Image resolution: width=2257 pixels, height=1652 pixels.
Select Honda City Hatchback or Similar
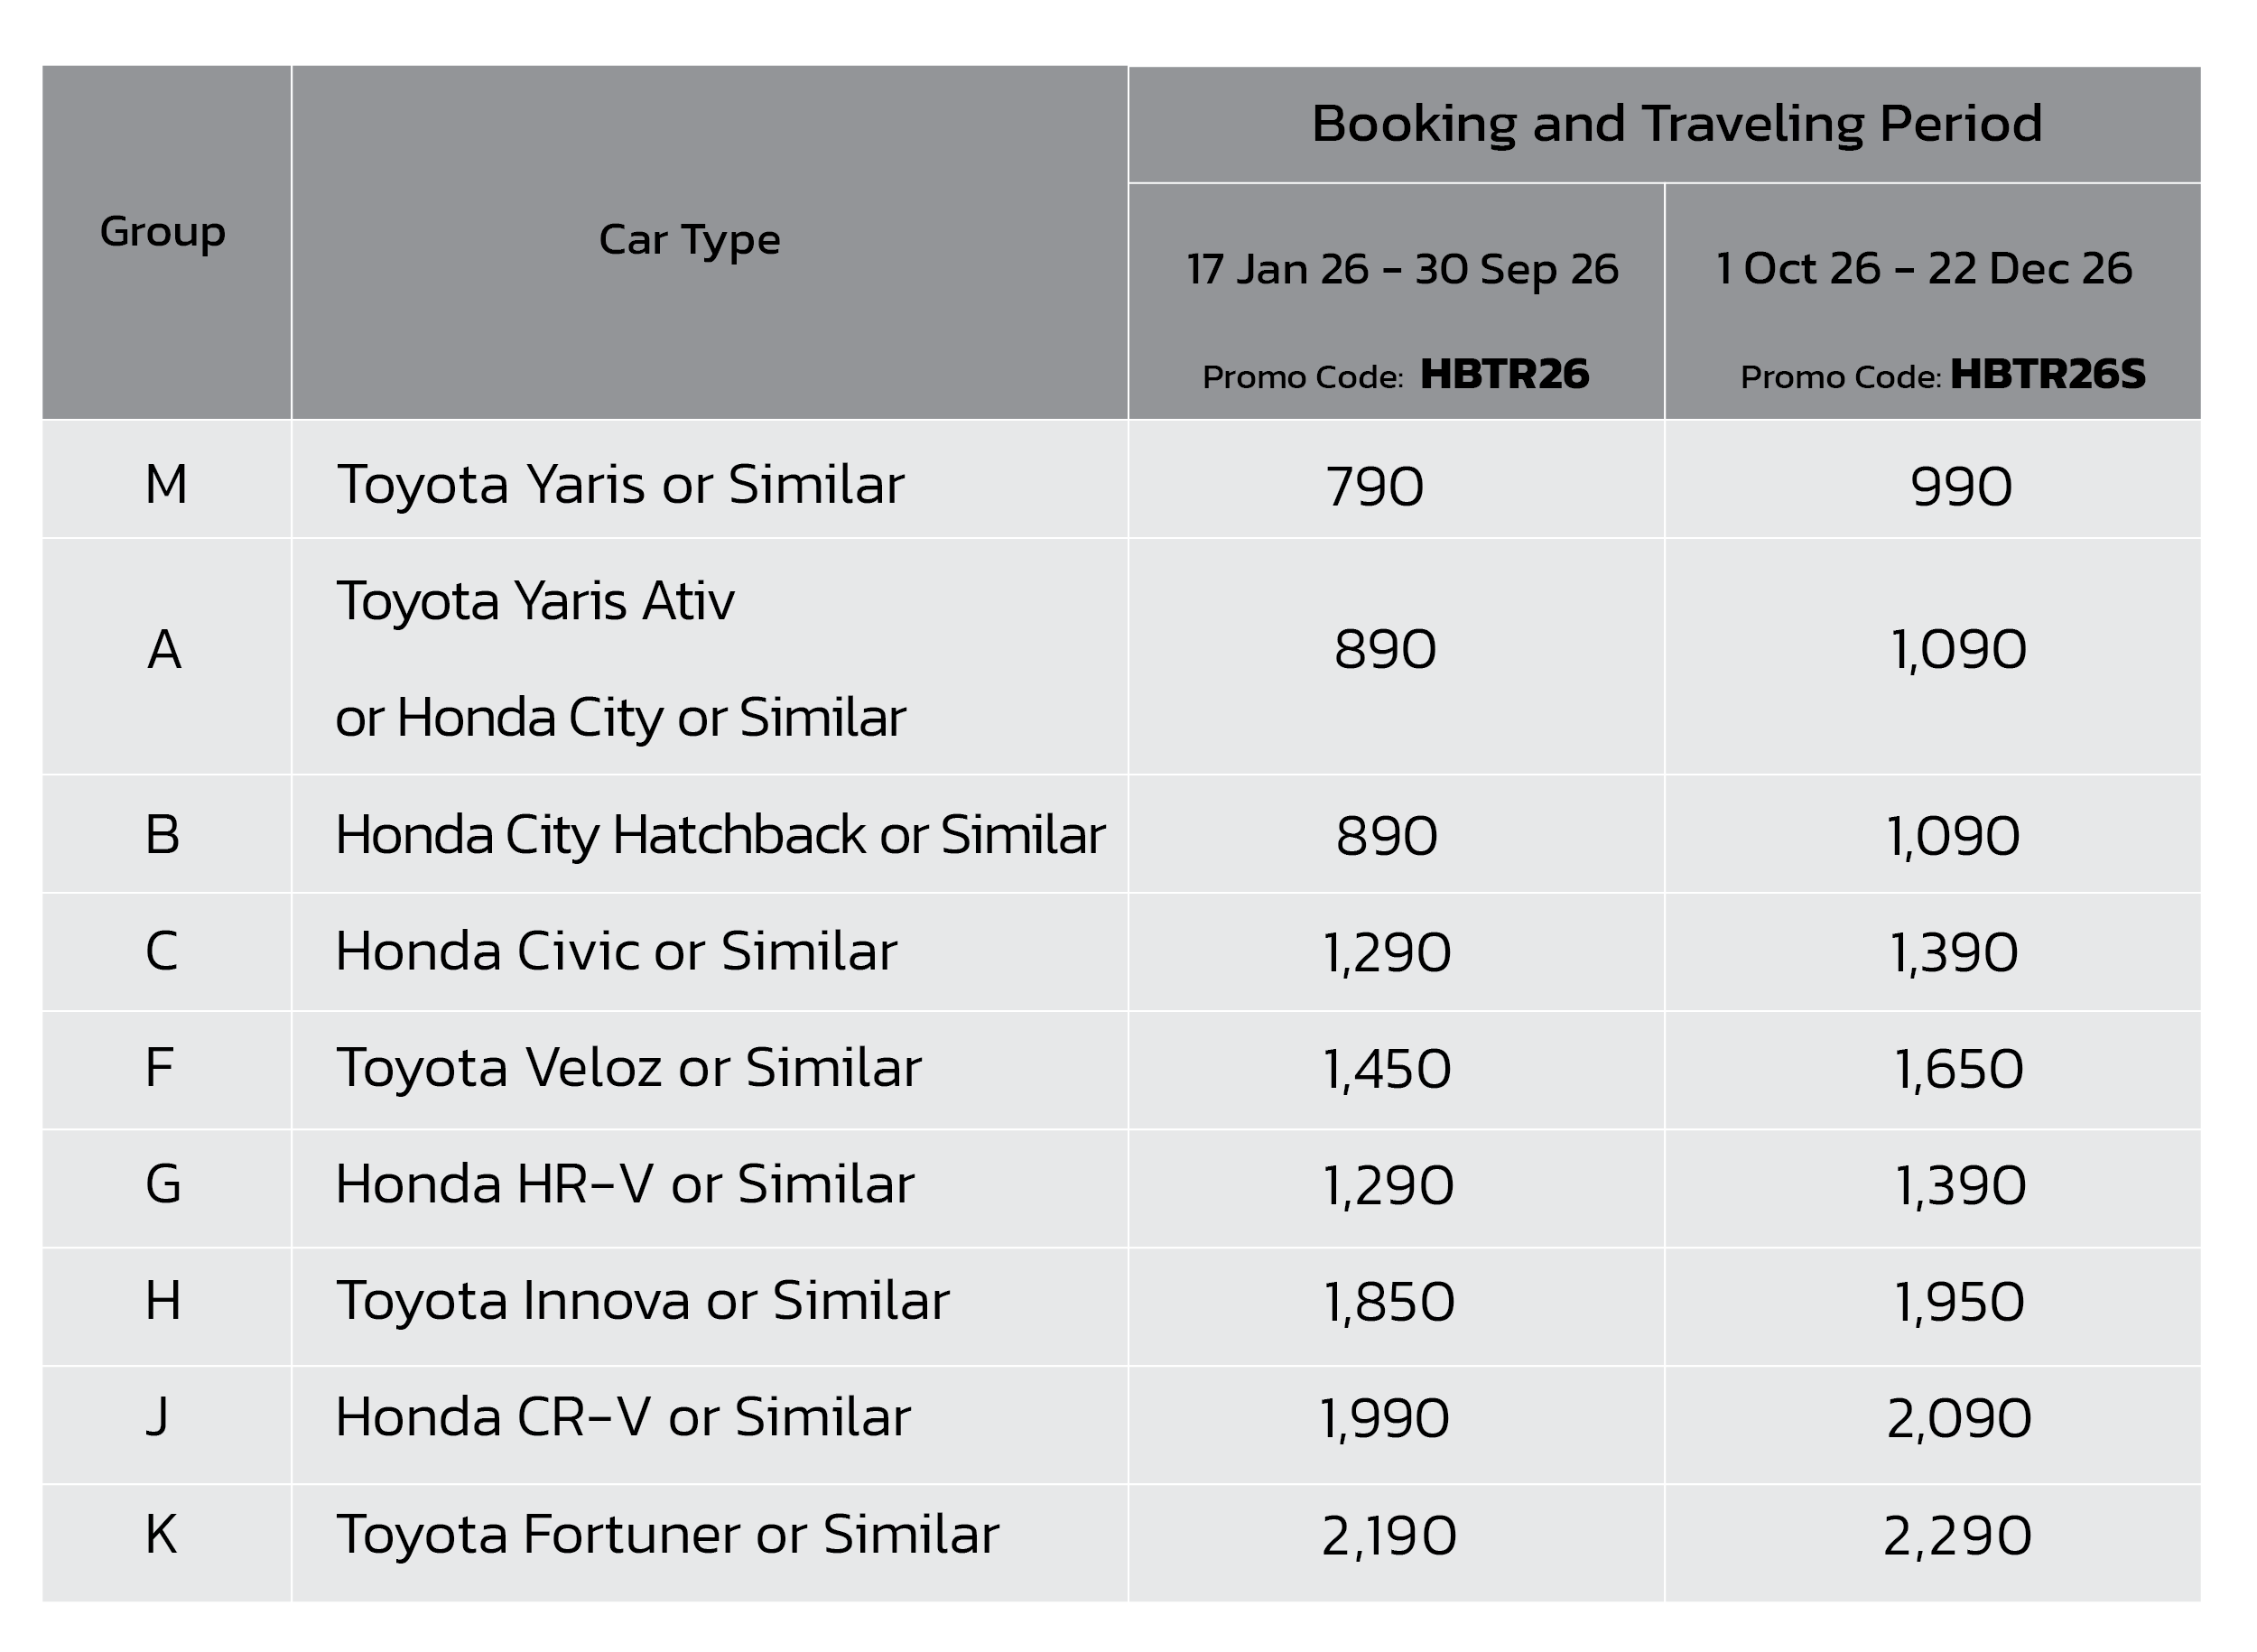coord(720,835)
